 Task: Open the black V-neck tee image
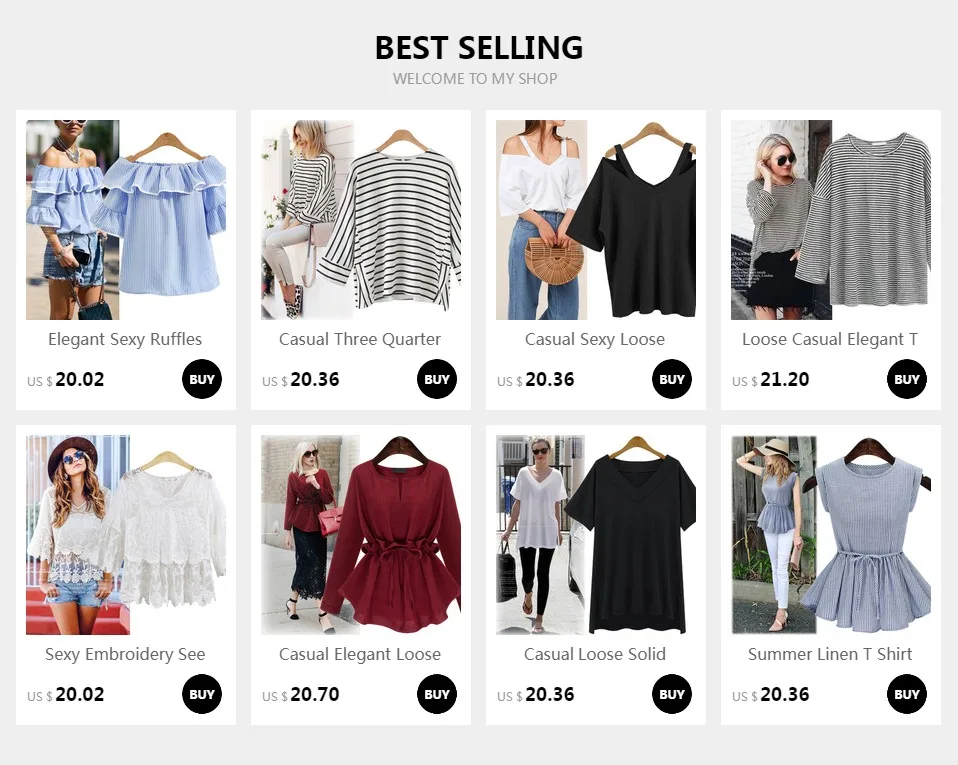tap(596, 535)
